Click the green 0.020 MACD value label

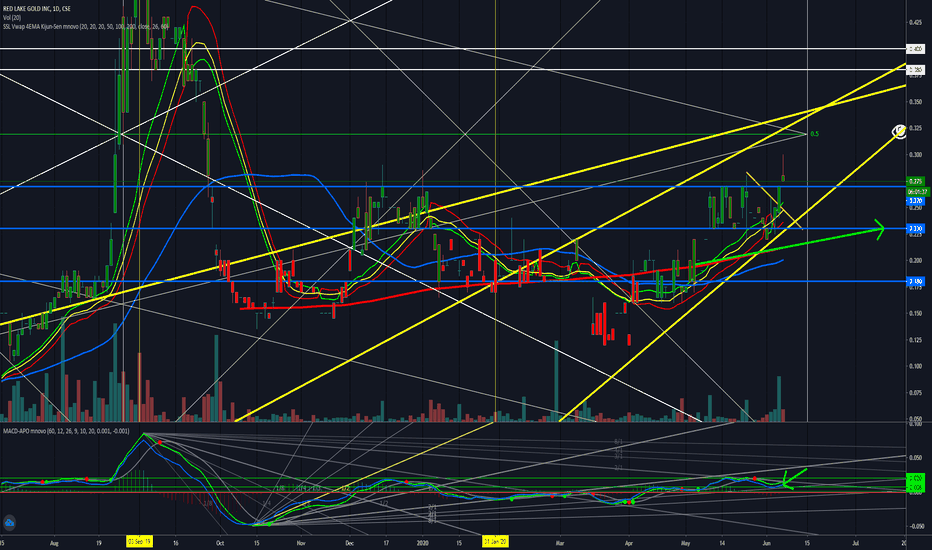915,478
